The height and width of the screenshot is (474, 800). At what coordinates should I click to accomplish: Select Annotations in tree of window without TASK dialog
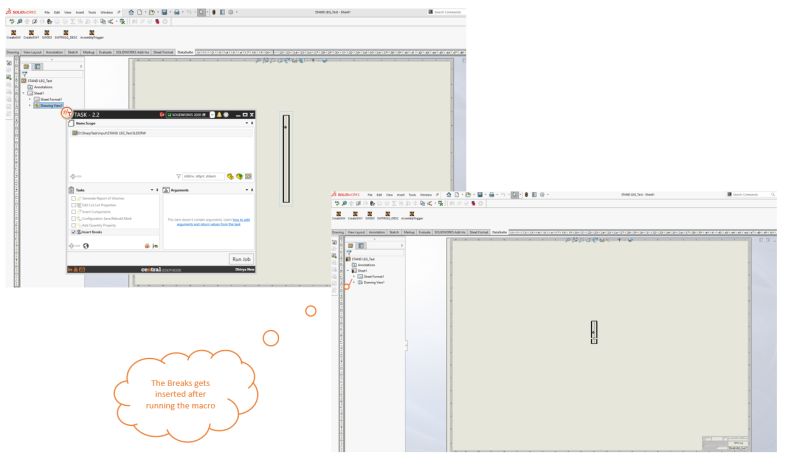(x=362, y=265)
